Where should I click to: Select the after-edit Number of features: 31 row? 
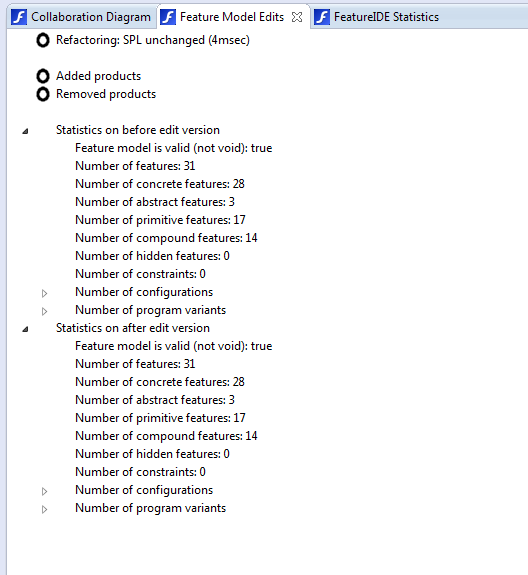[135, 364]
